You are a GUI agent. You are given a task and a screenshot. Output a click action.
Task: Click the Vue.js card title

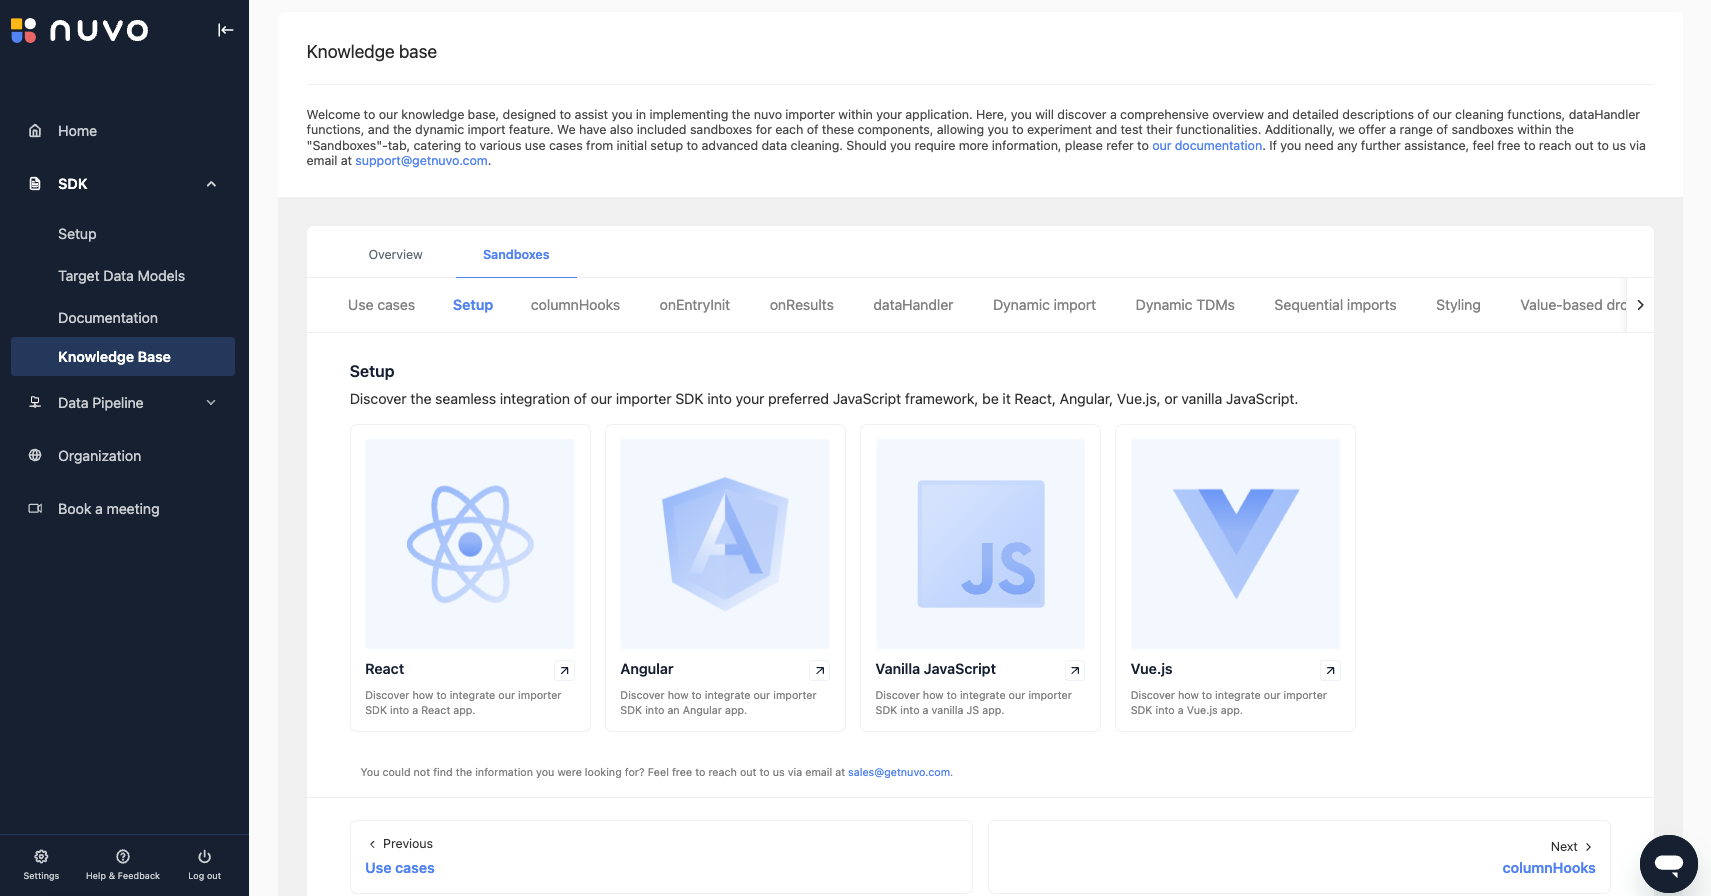[1151, 669]
